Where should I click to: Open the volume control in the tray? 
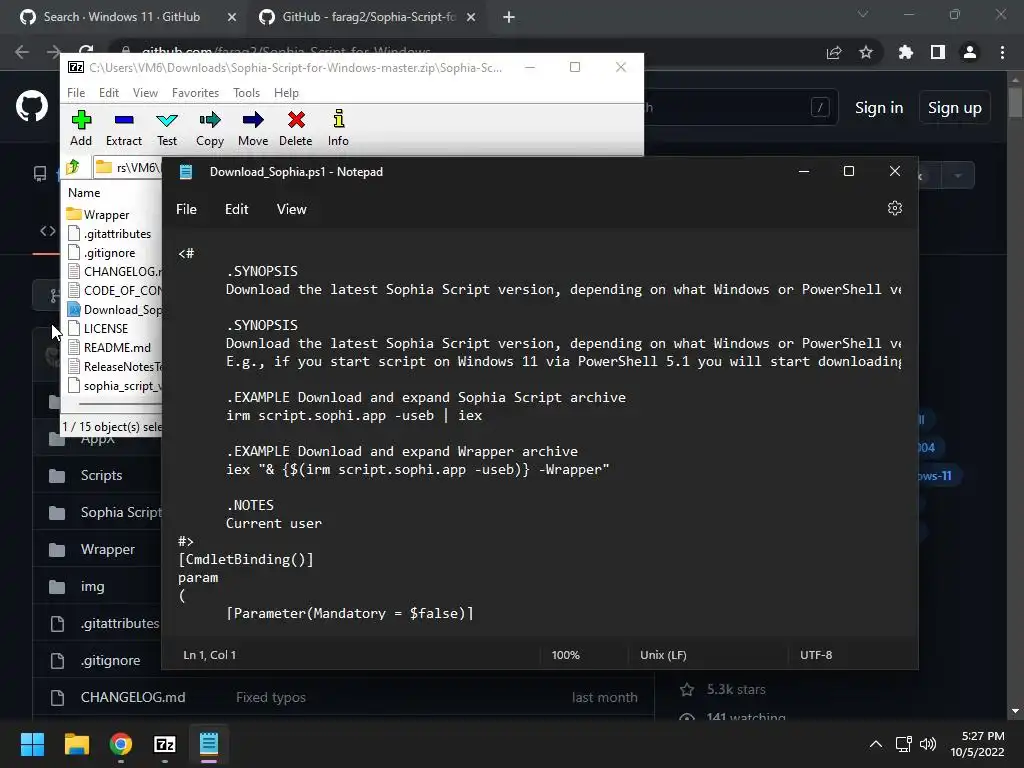tap(927, 744)
